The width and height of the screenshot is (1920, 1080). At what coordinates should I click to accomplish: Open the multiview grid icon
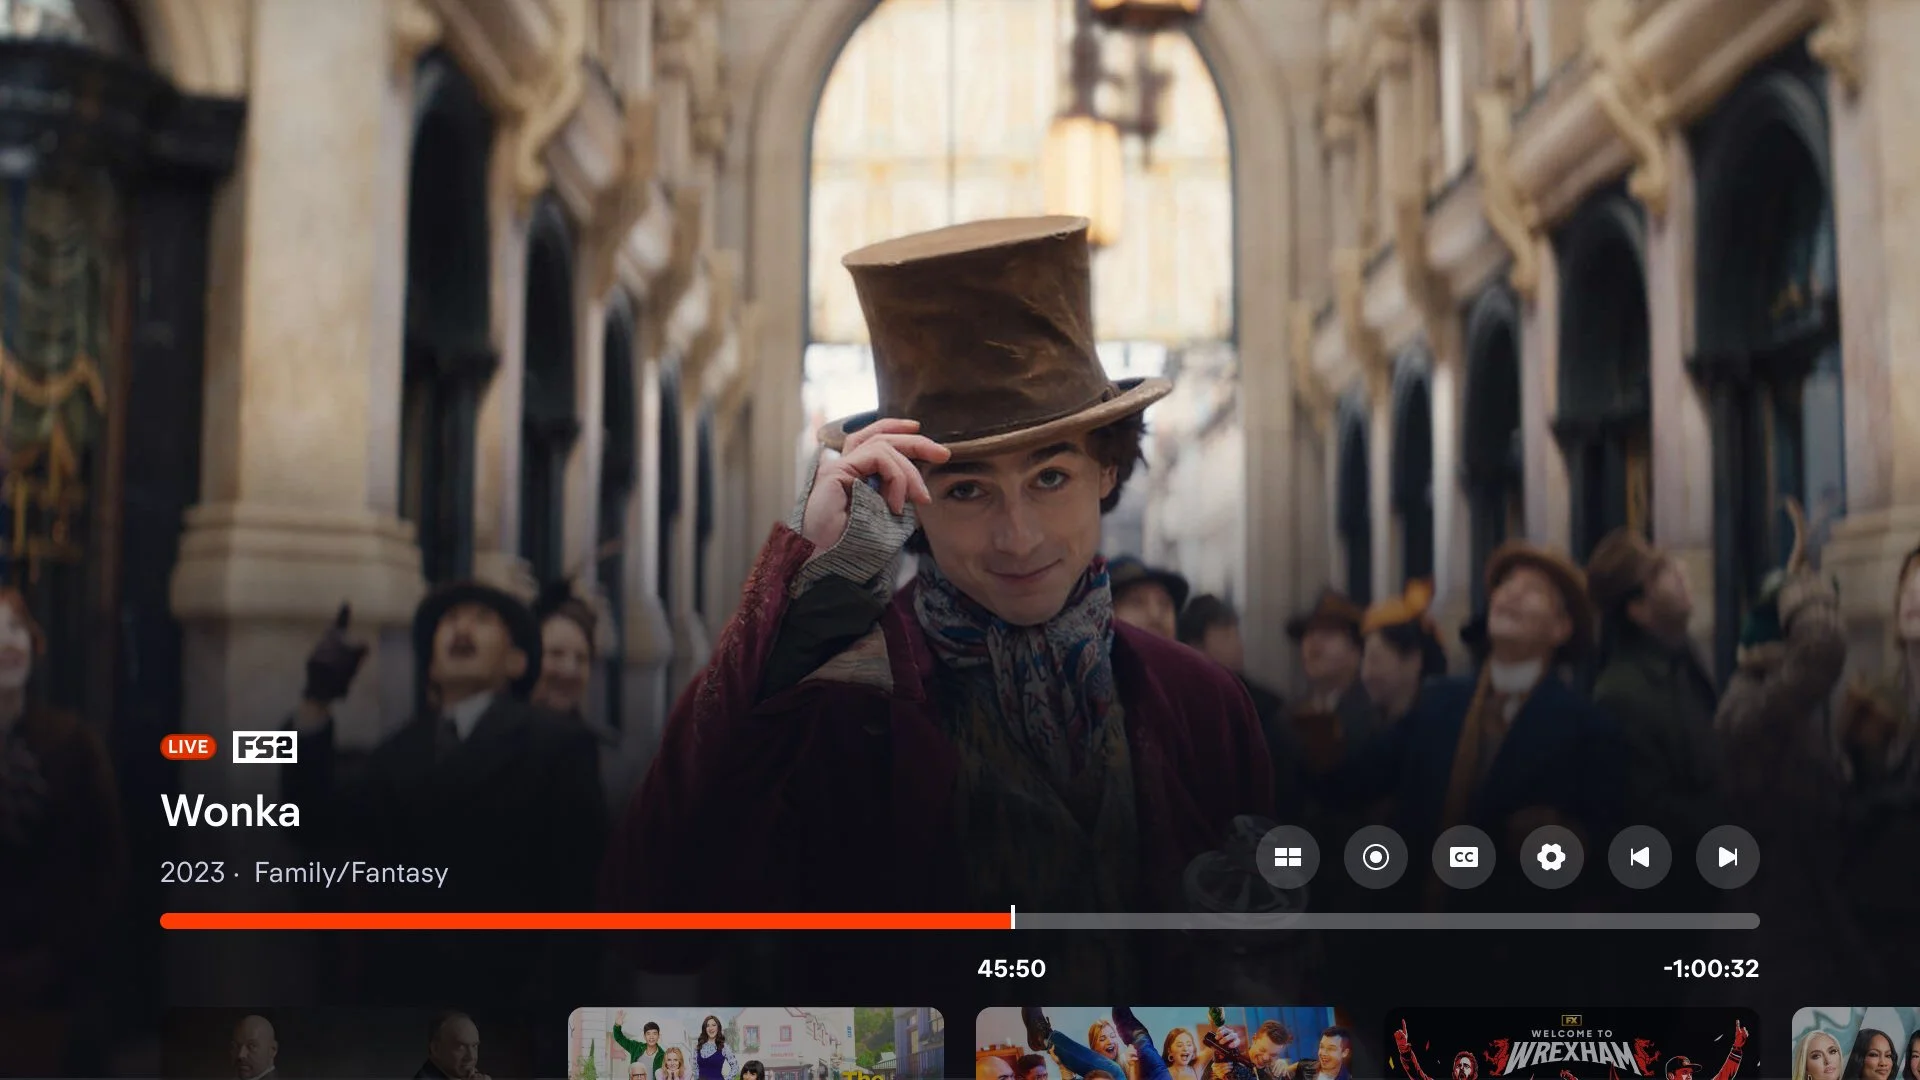[1287, 857]
